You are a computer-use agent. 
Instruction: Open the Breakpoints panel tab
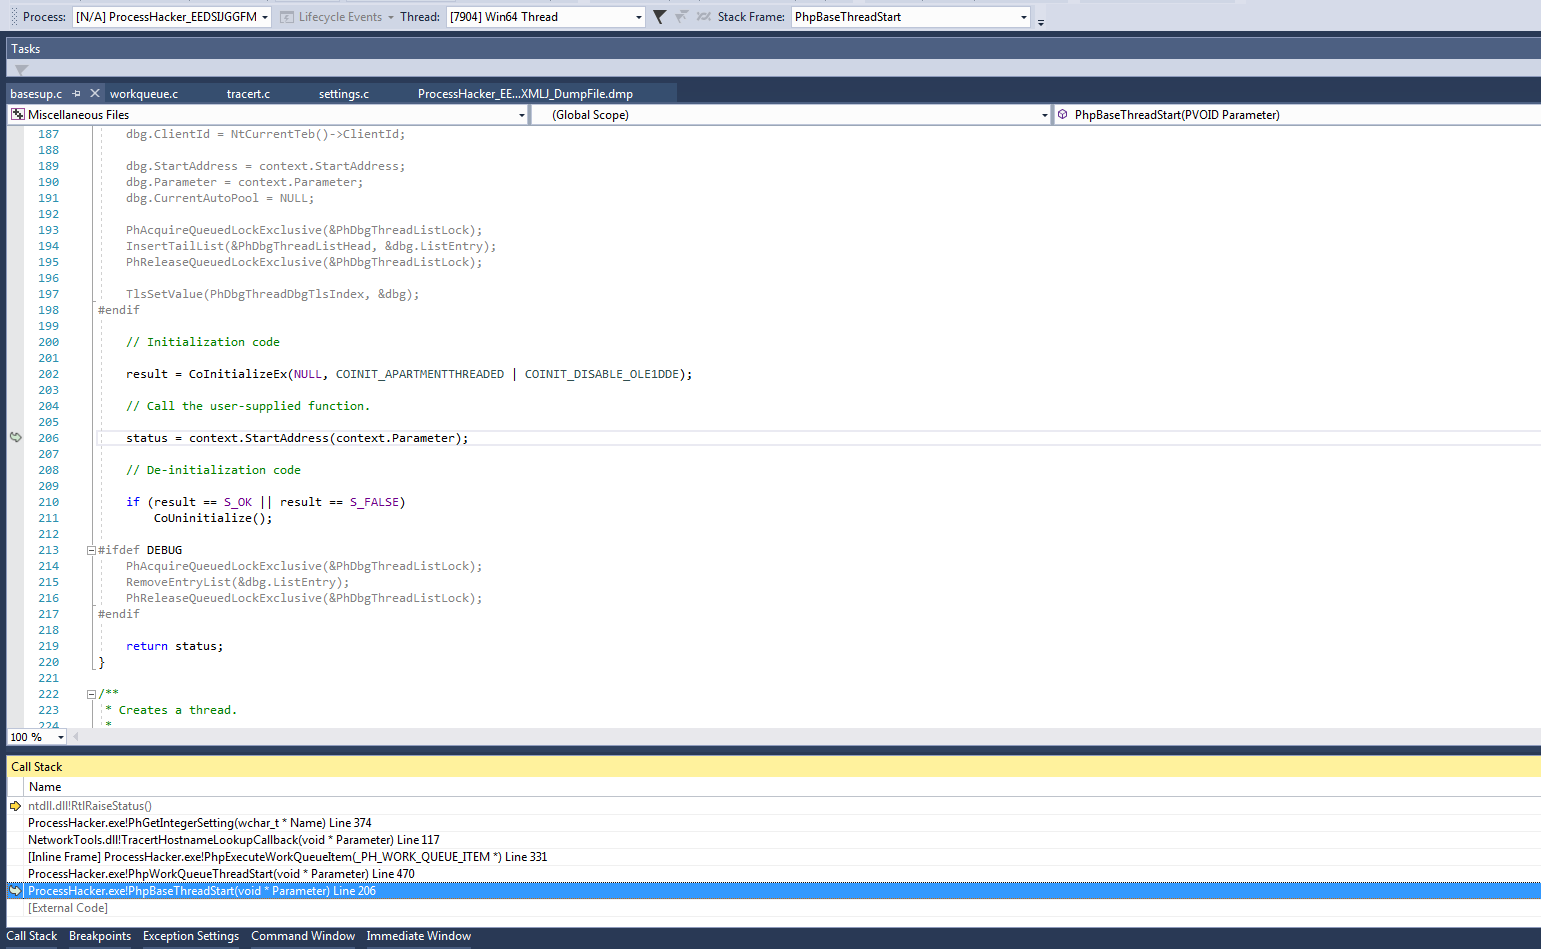[x=100, y=936]
